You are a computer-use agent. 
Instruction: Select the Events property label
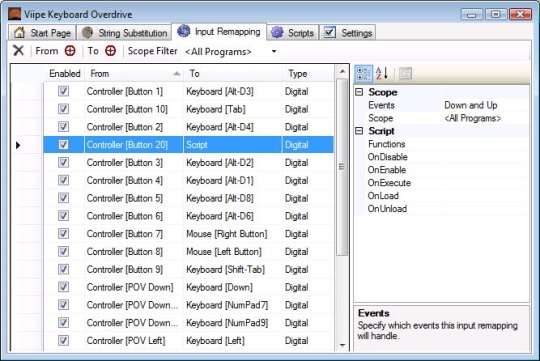(381, 105)
